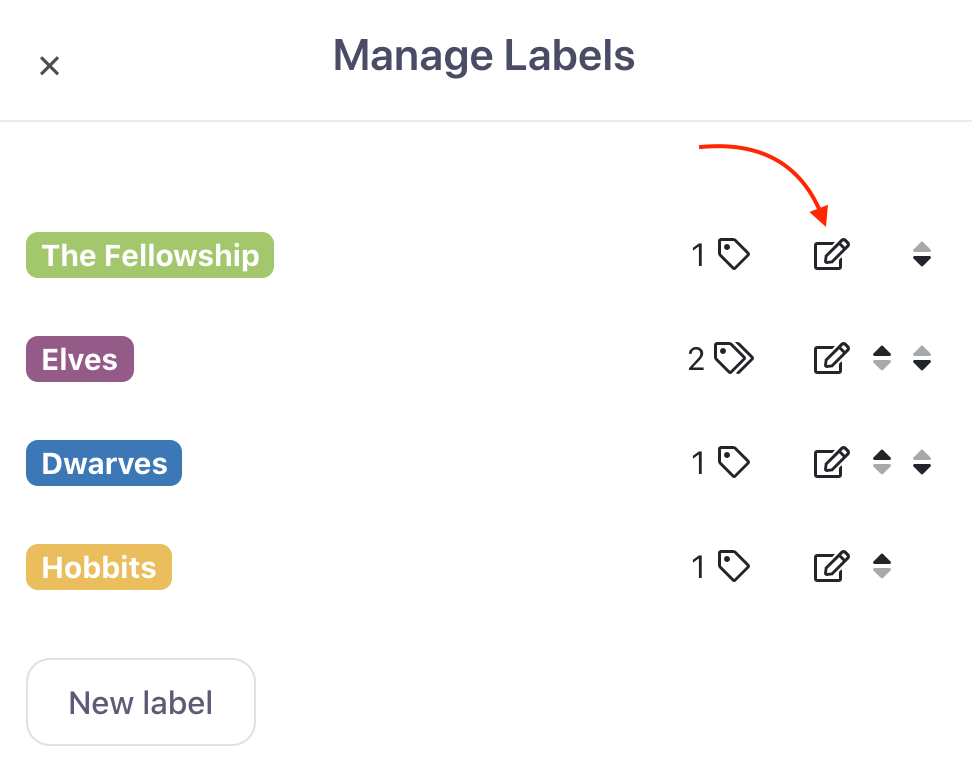Move the Elves label up
This screenshot has width=972, height=782.
coord(881,358)
